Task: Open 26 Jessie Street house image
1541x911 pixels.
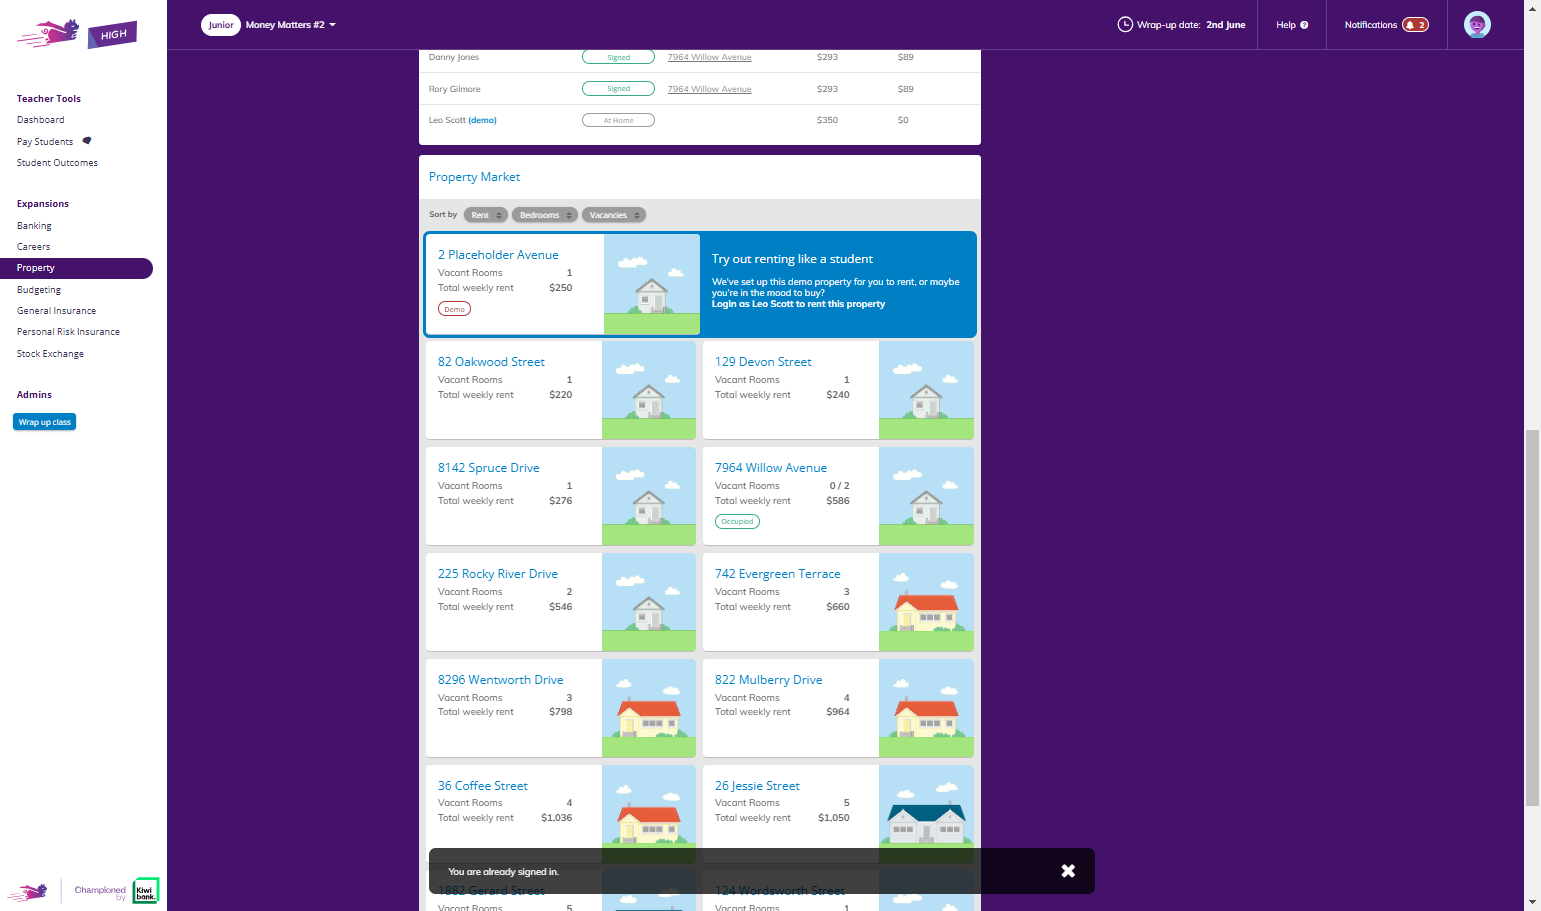Action: (926, 814)
